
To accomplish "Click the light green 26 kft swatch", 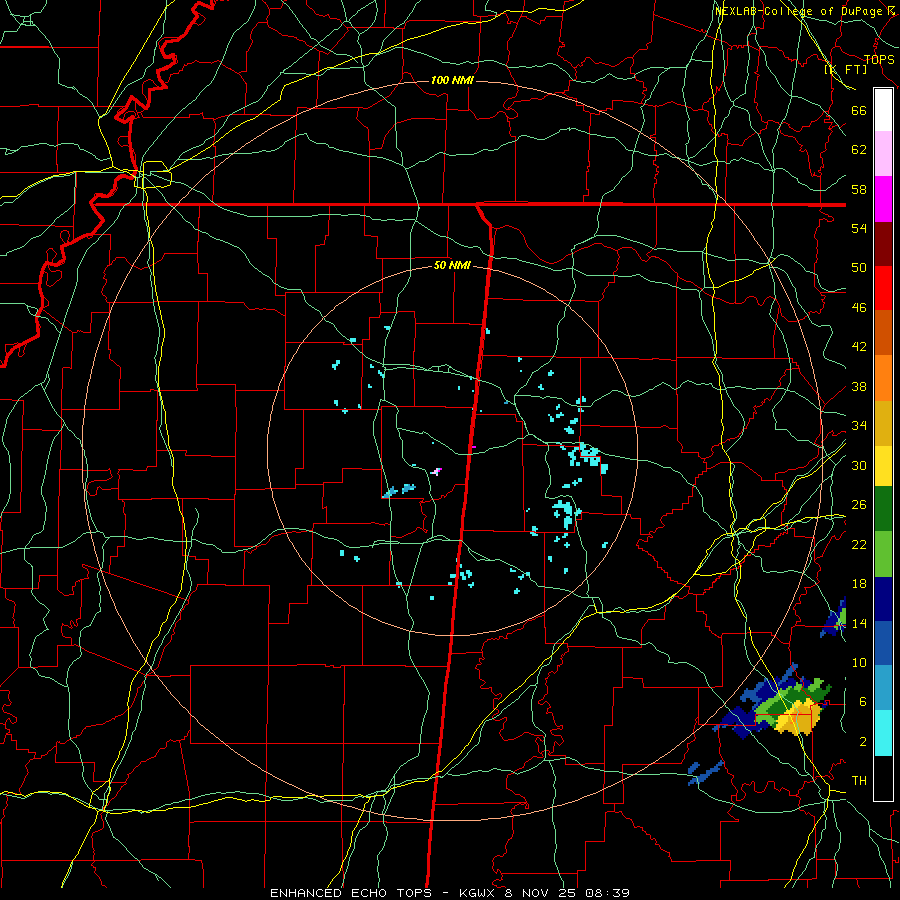I will [x=883, y=554].
